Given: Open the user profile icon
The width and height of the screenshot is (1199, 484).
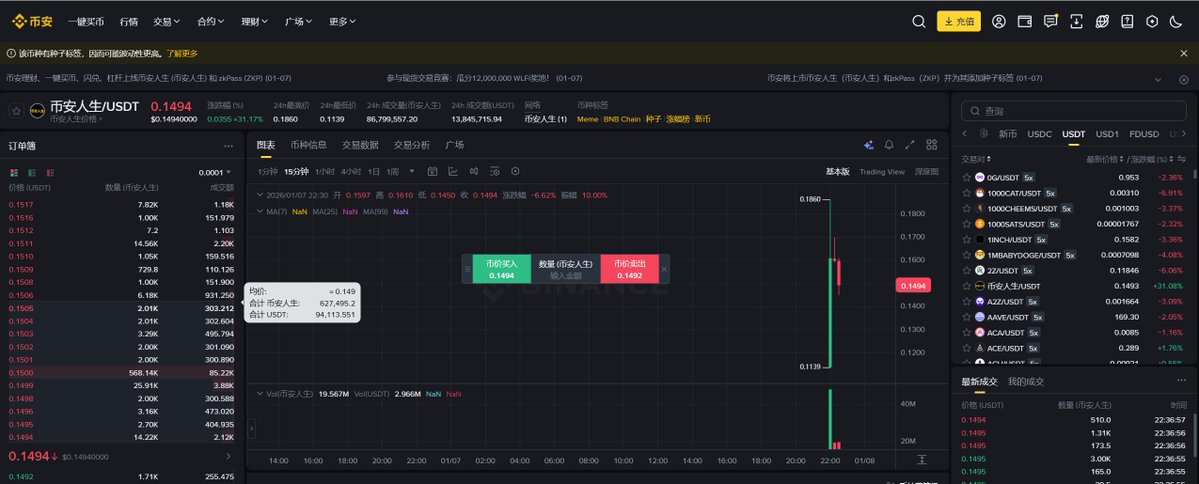Looking at the screenshot, I should click(999, 21).
